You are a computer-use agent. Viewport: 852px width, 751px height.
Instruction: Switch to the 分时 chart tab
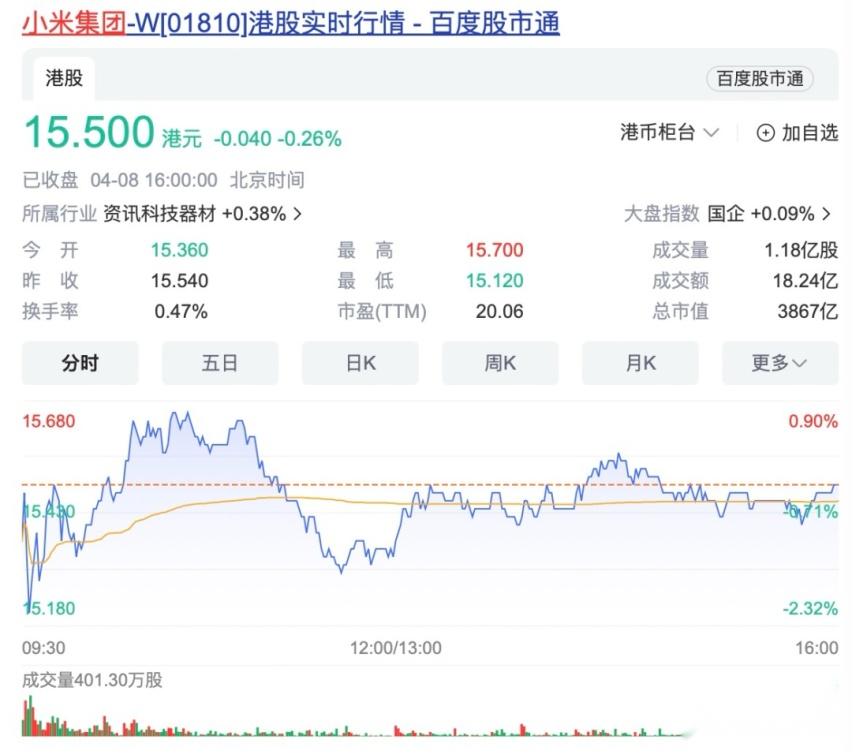[x=80, y=362]
